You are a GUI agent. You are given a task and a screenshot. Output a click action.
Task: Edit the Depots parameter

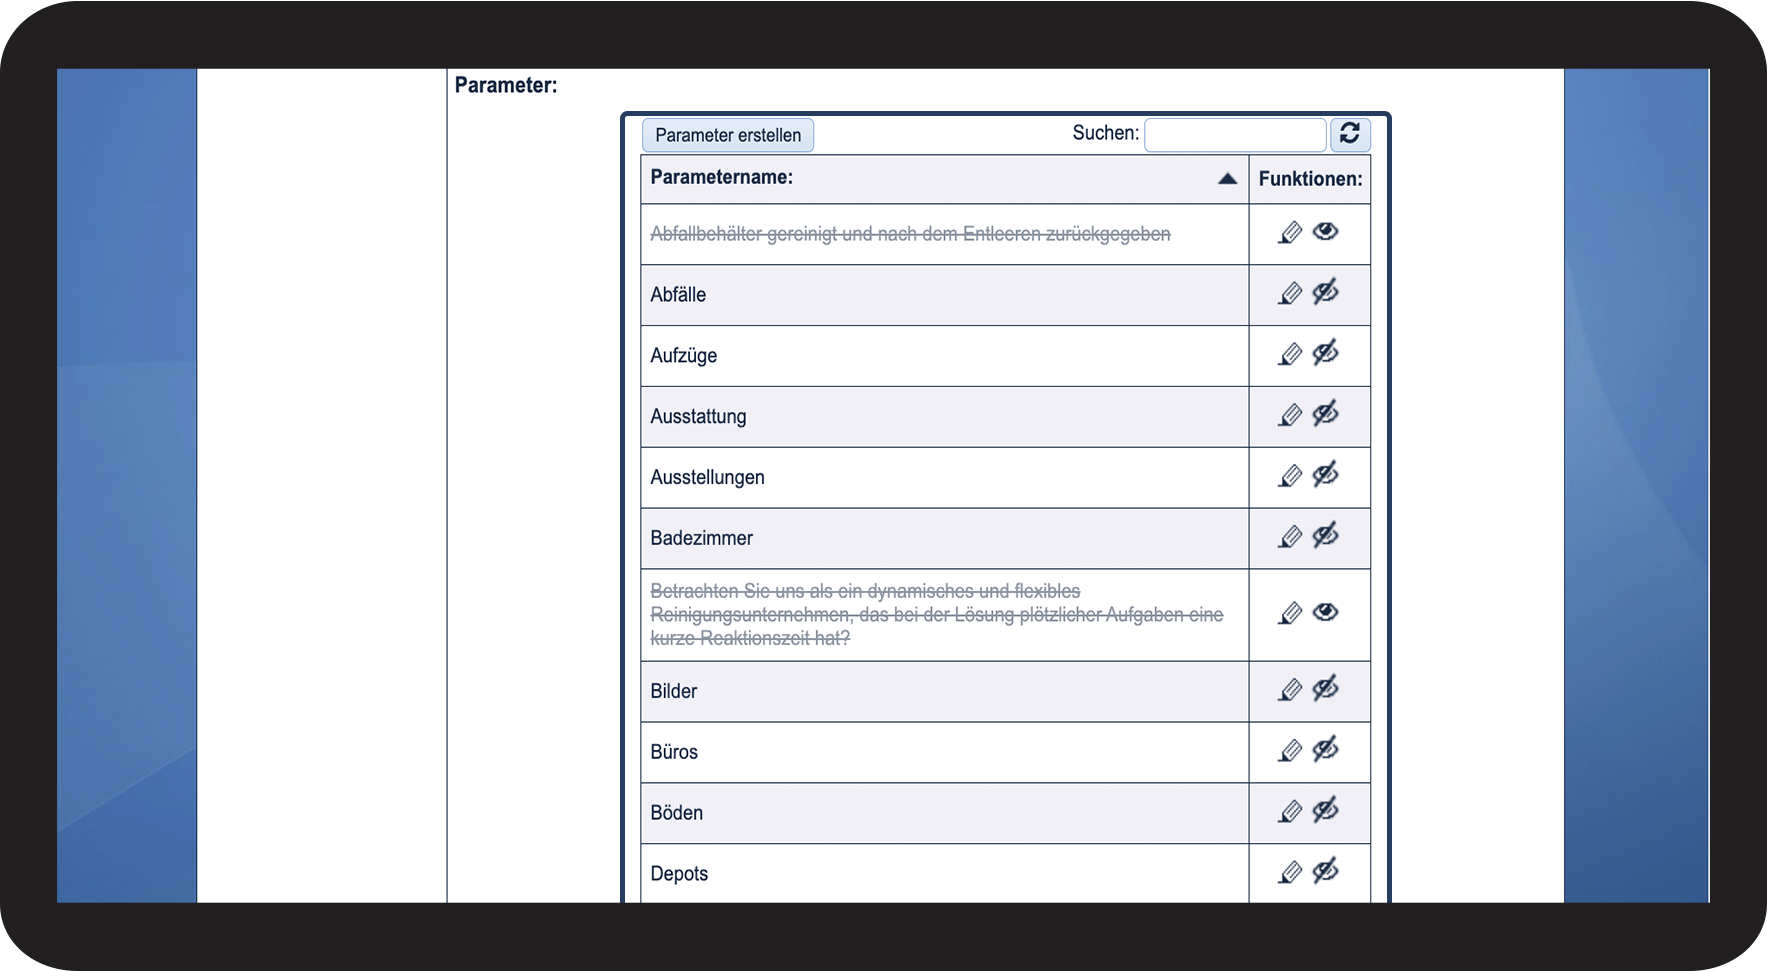[1291, 874]
